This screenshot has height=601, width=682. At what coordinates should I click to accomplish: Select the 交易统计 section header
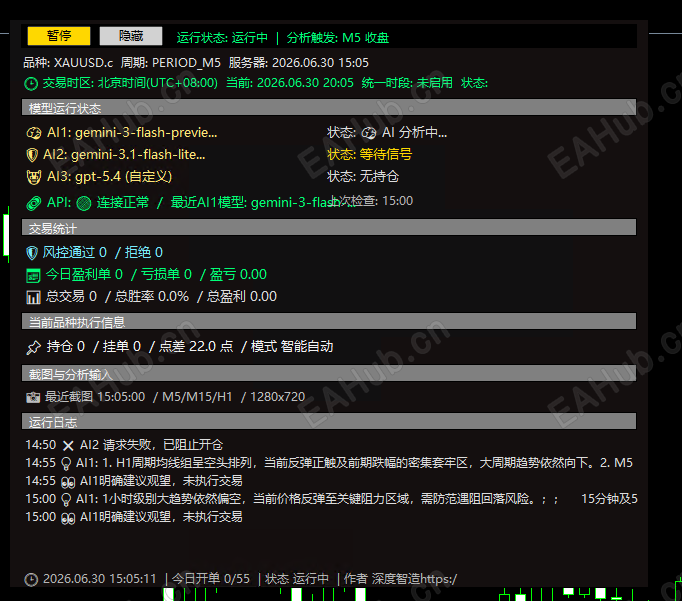(x=329, y=227)
